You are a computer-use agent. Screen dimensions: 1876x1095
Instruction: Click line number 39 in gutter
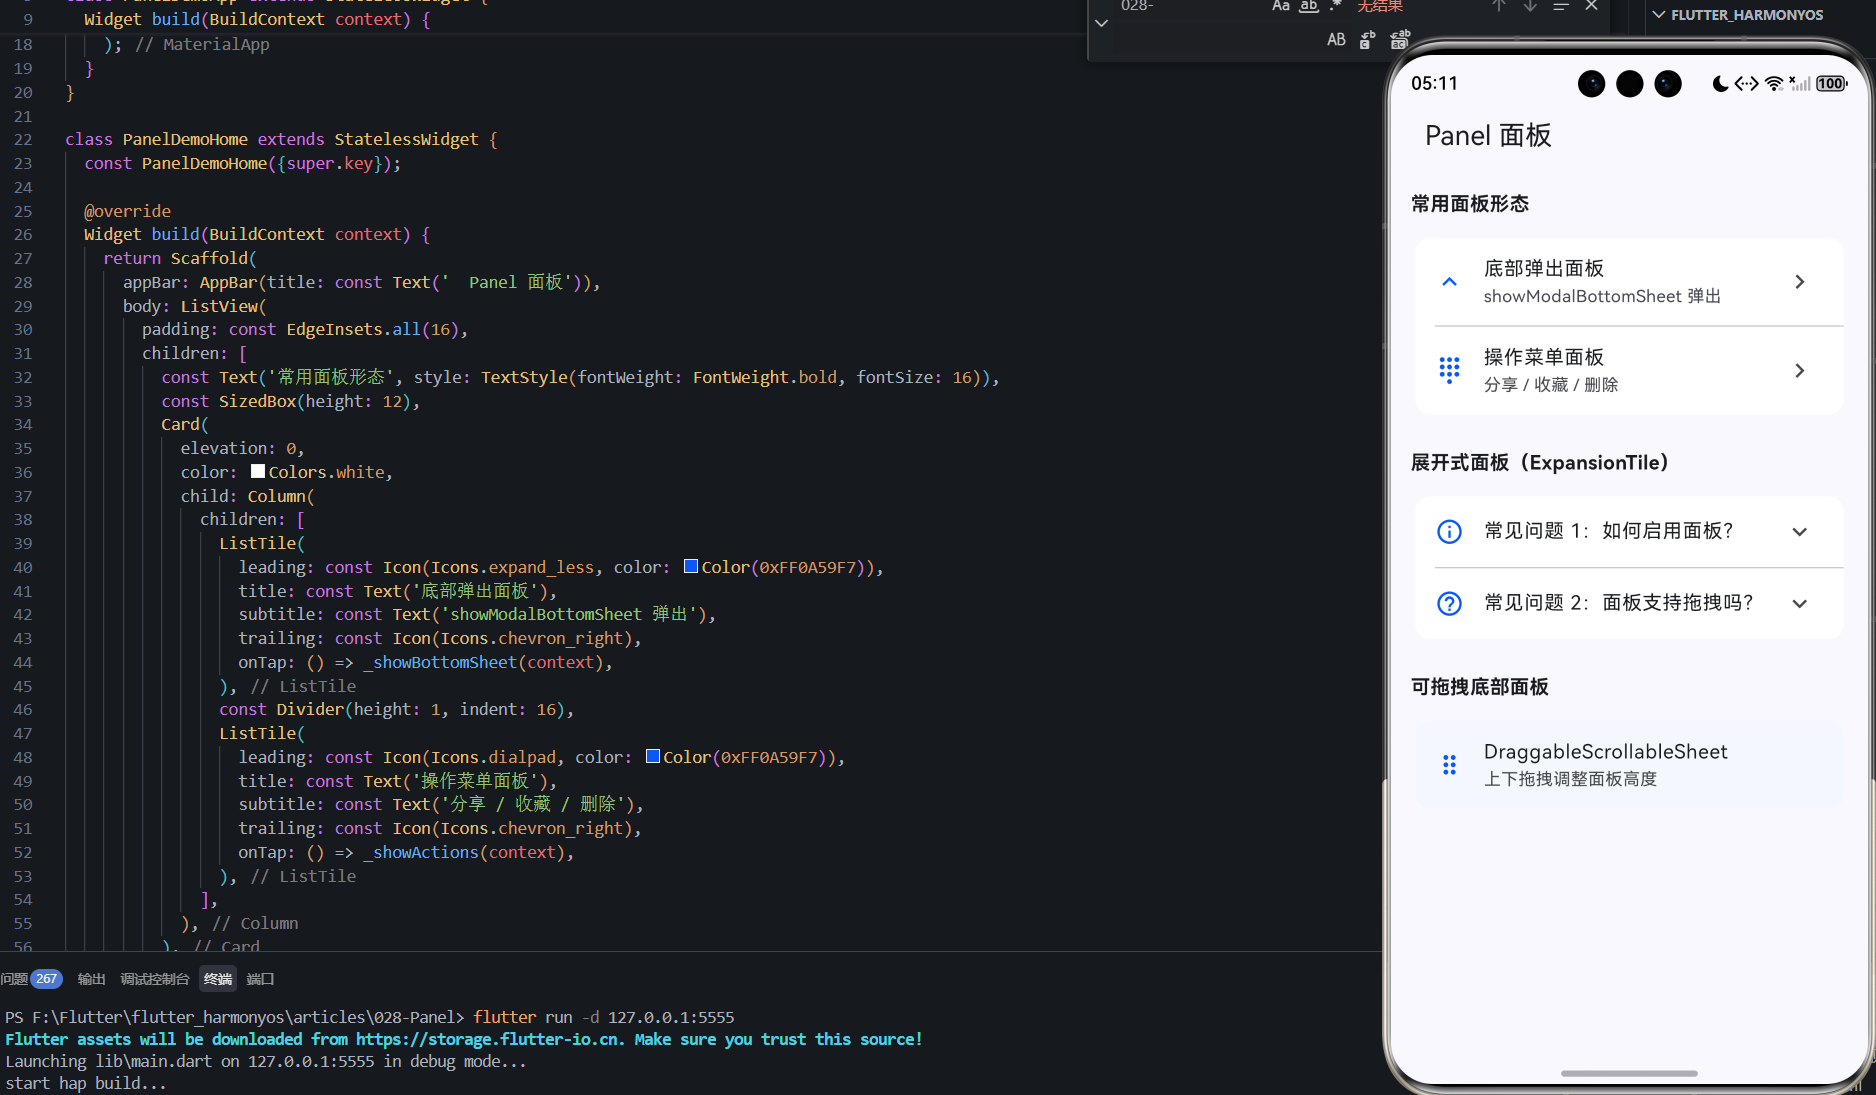pyautogui.click(x=23, y=543)
